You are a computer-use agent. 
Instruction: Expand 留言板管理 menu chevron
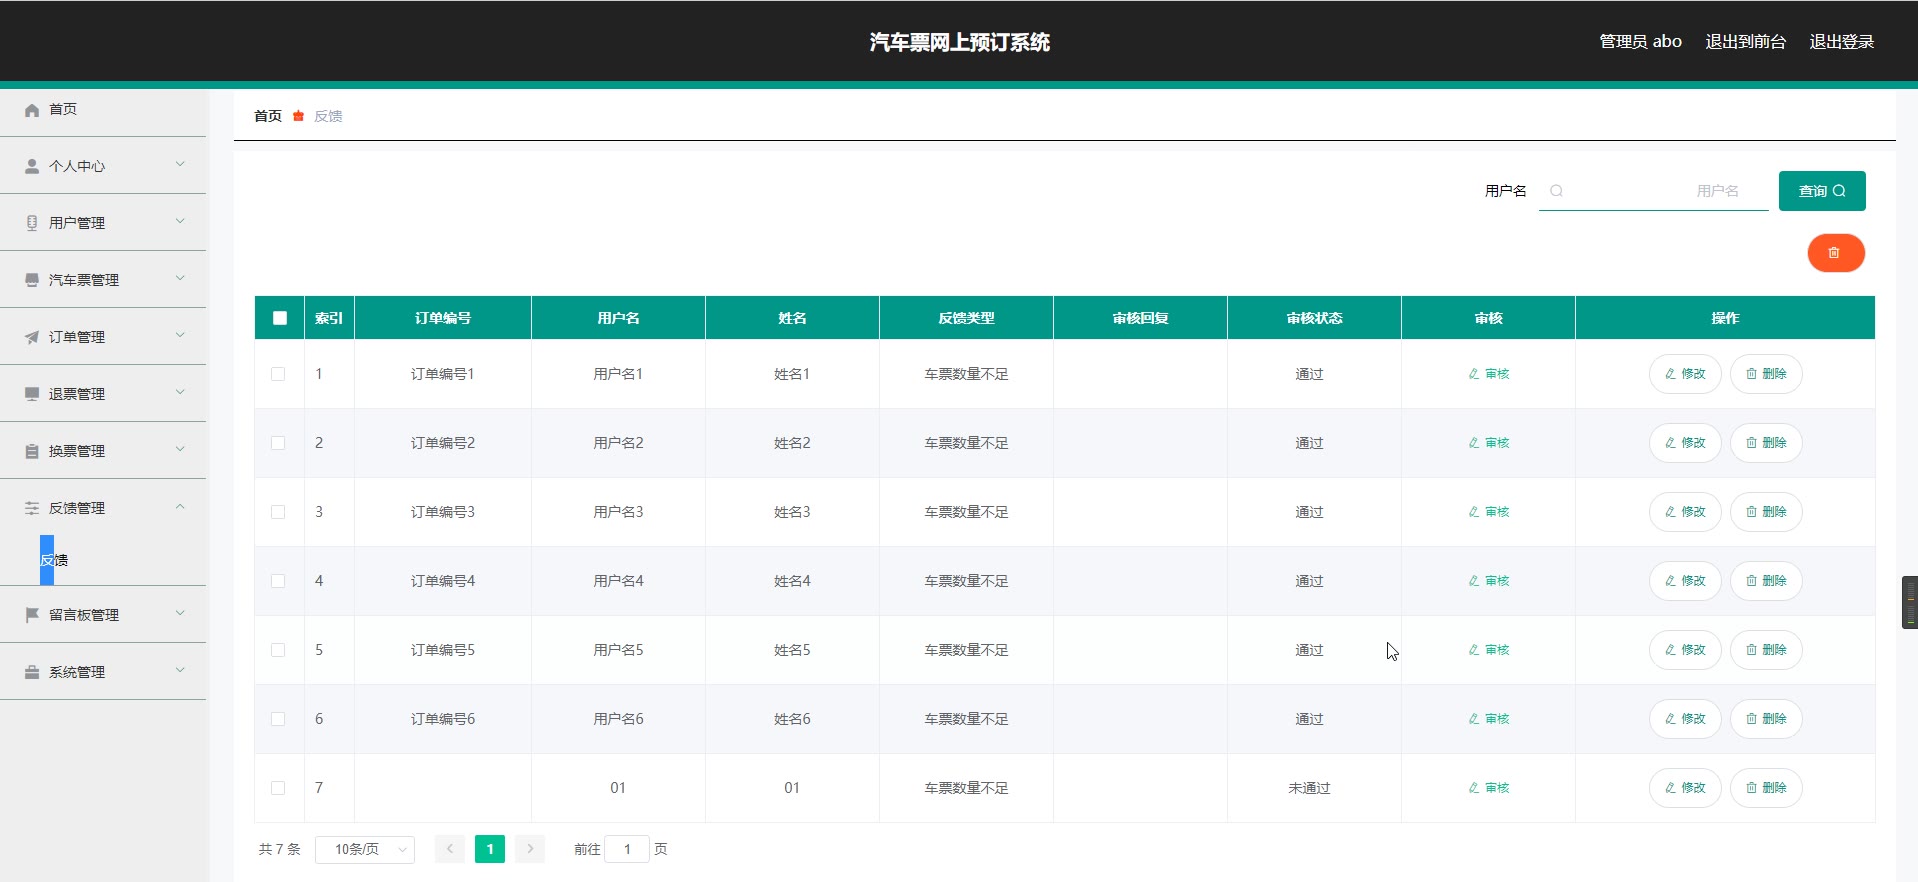pos(180,613)
